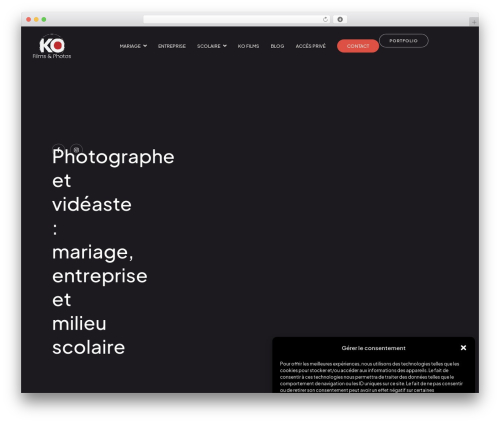
Task: Click the green maximize window button
Action: pos(44,19)
